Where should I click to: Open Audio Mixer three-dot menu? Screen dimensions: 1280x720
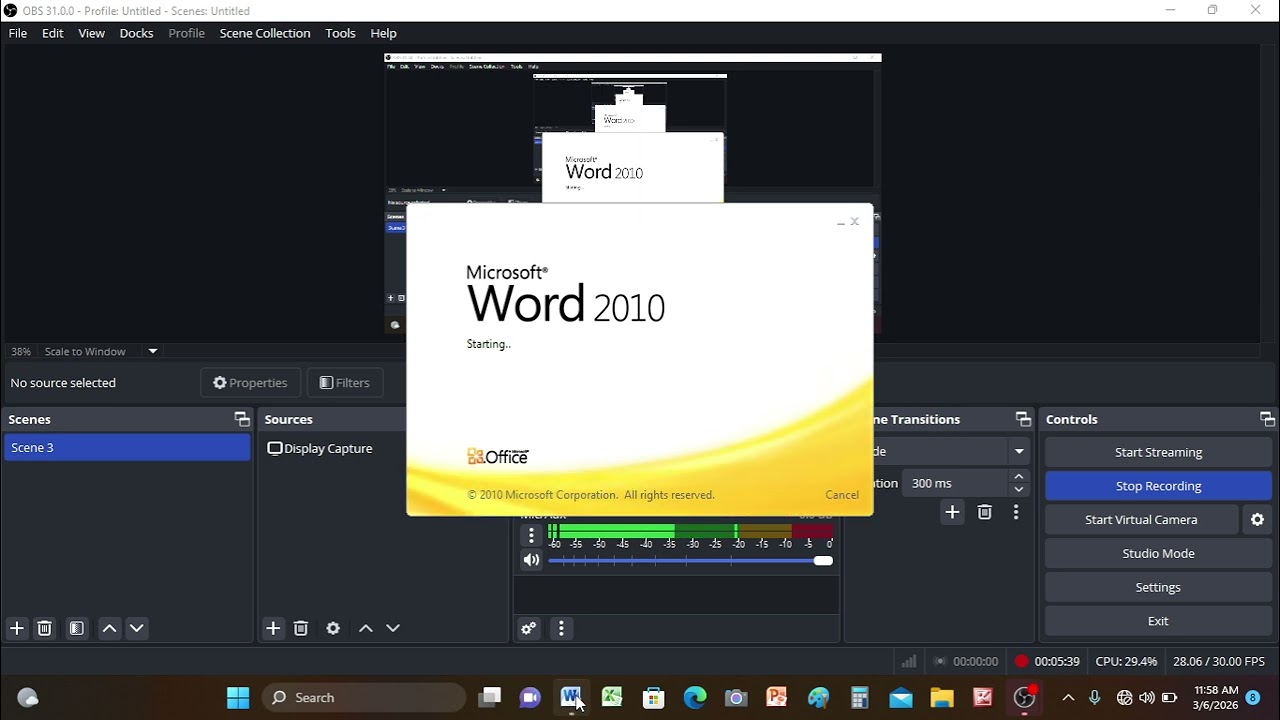[561, 628]
